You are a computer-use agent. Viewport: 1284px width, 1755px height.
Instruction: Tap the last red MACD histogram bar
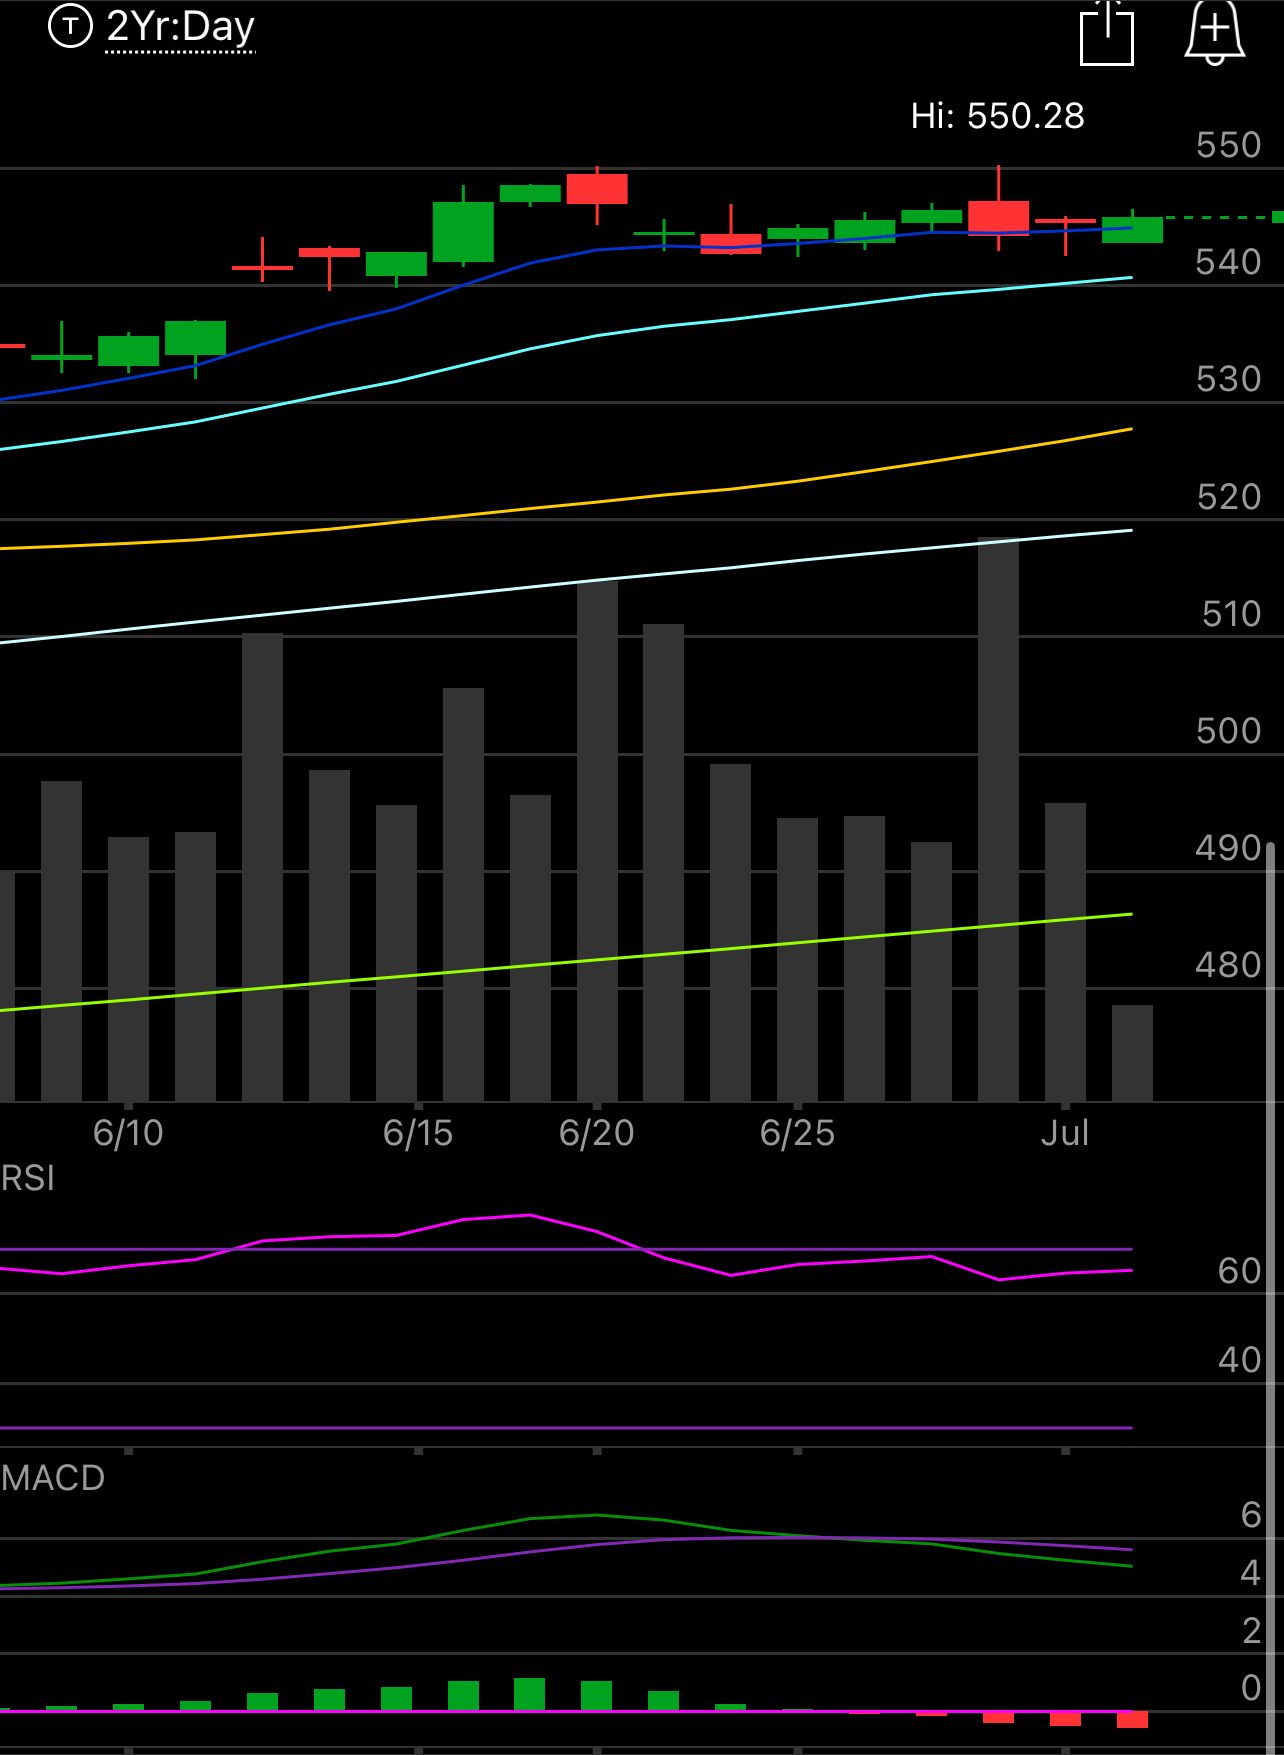(1132, 1719)
